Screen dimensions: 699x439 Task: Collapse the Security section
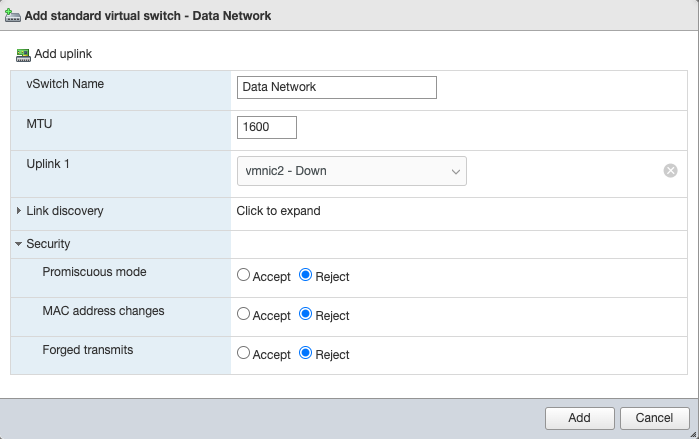[19, 244]
